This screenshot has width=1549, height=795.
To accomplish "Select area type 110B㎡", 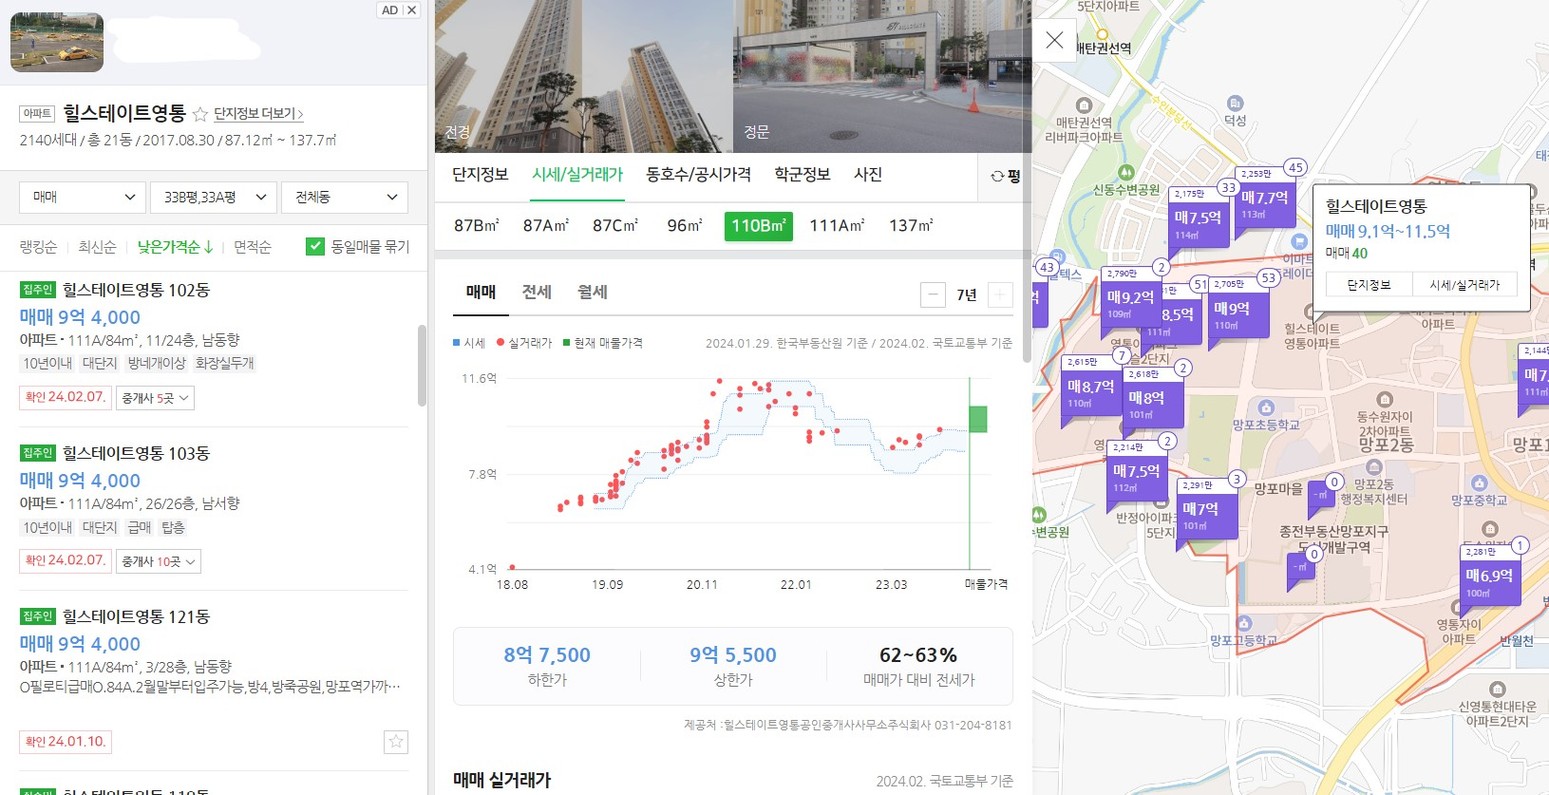I will pyautogui.click(x=758, y=226).
